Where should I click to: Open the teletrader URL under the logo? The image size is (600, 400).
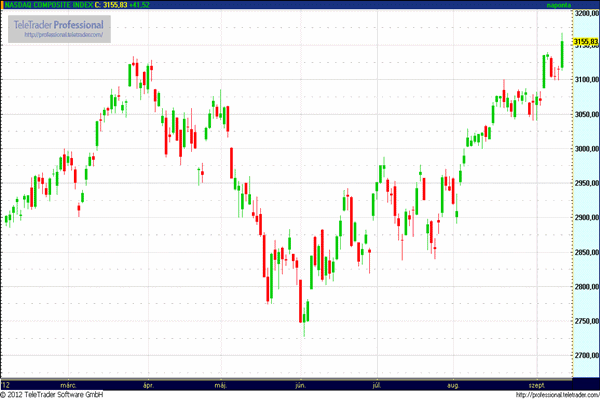click(61, 36)
